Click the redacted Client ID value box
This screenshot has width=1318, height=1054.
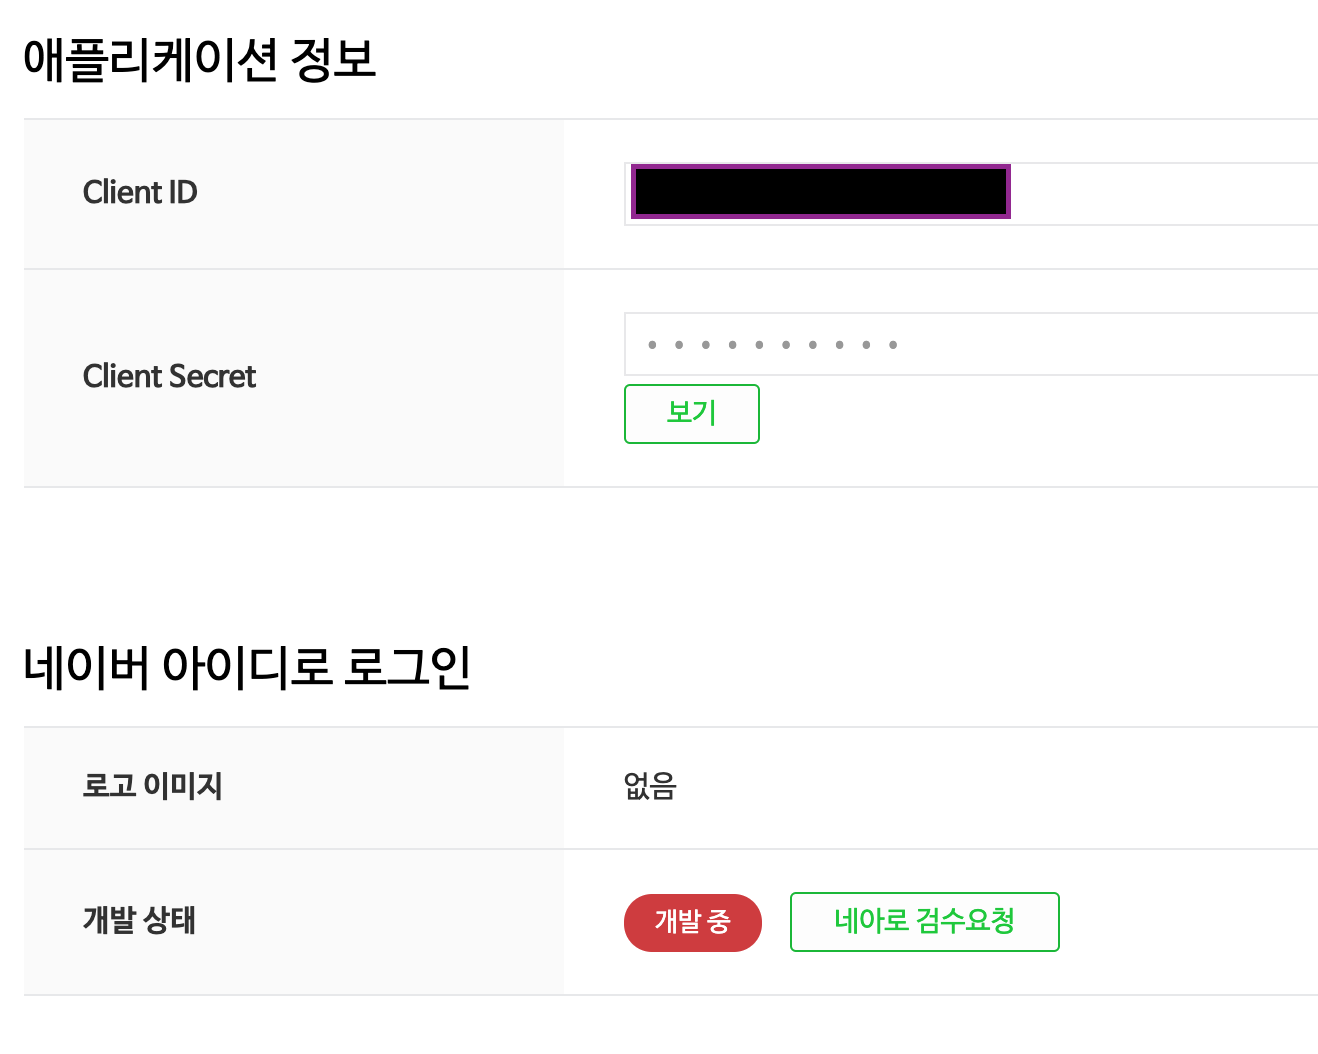(x=820, y=192)
